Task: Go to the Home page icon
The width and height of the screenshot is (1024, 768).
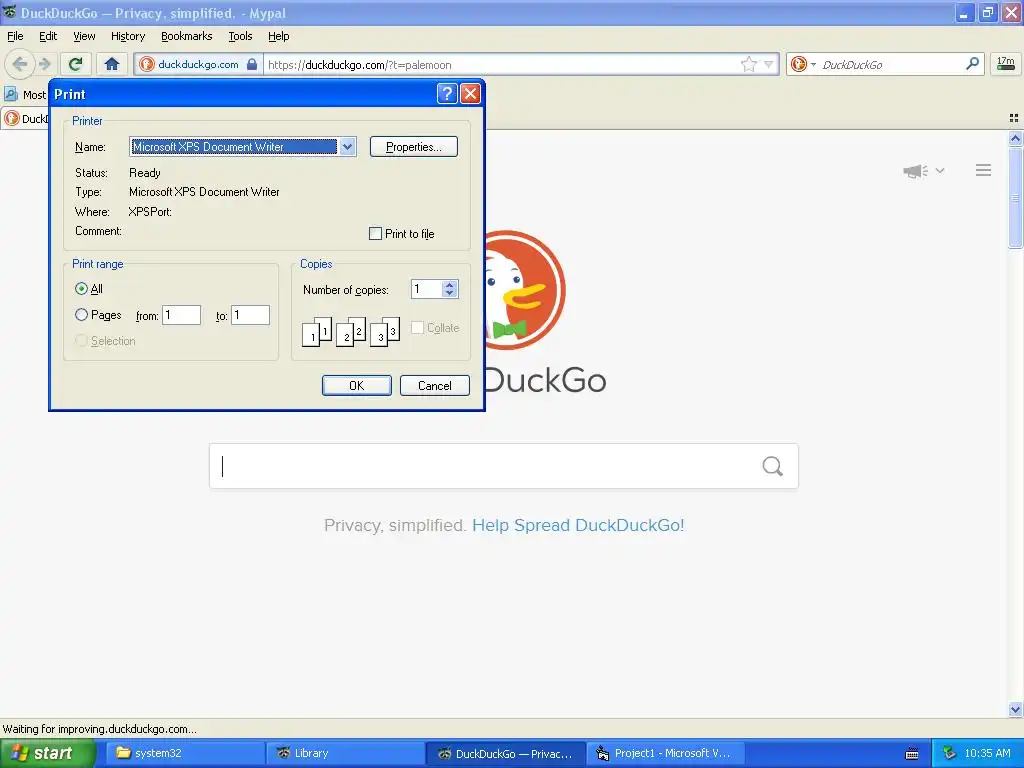Action: pyautogui.click(x=112, y=64)
